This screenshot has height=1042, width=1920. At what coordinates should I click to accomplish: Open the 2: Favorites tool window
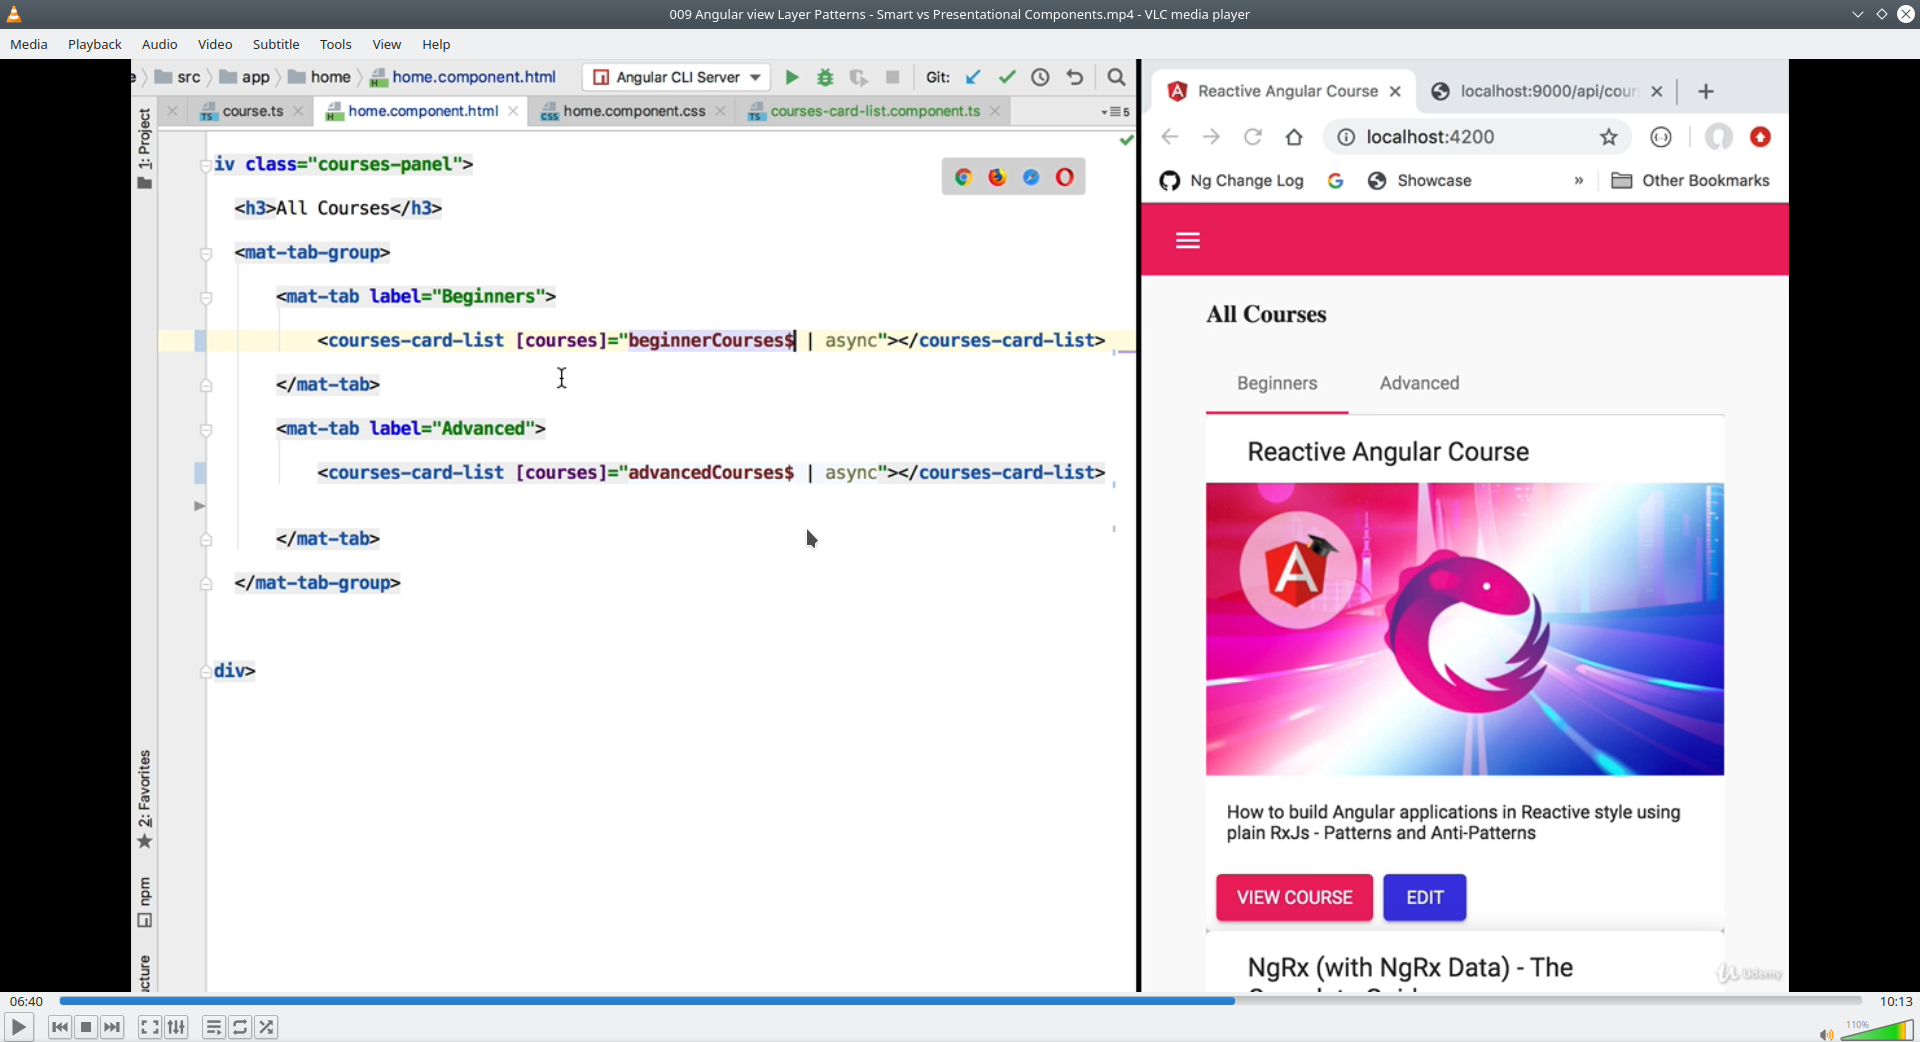coord(144,799)
